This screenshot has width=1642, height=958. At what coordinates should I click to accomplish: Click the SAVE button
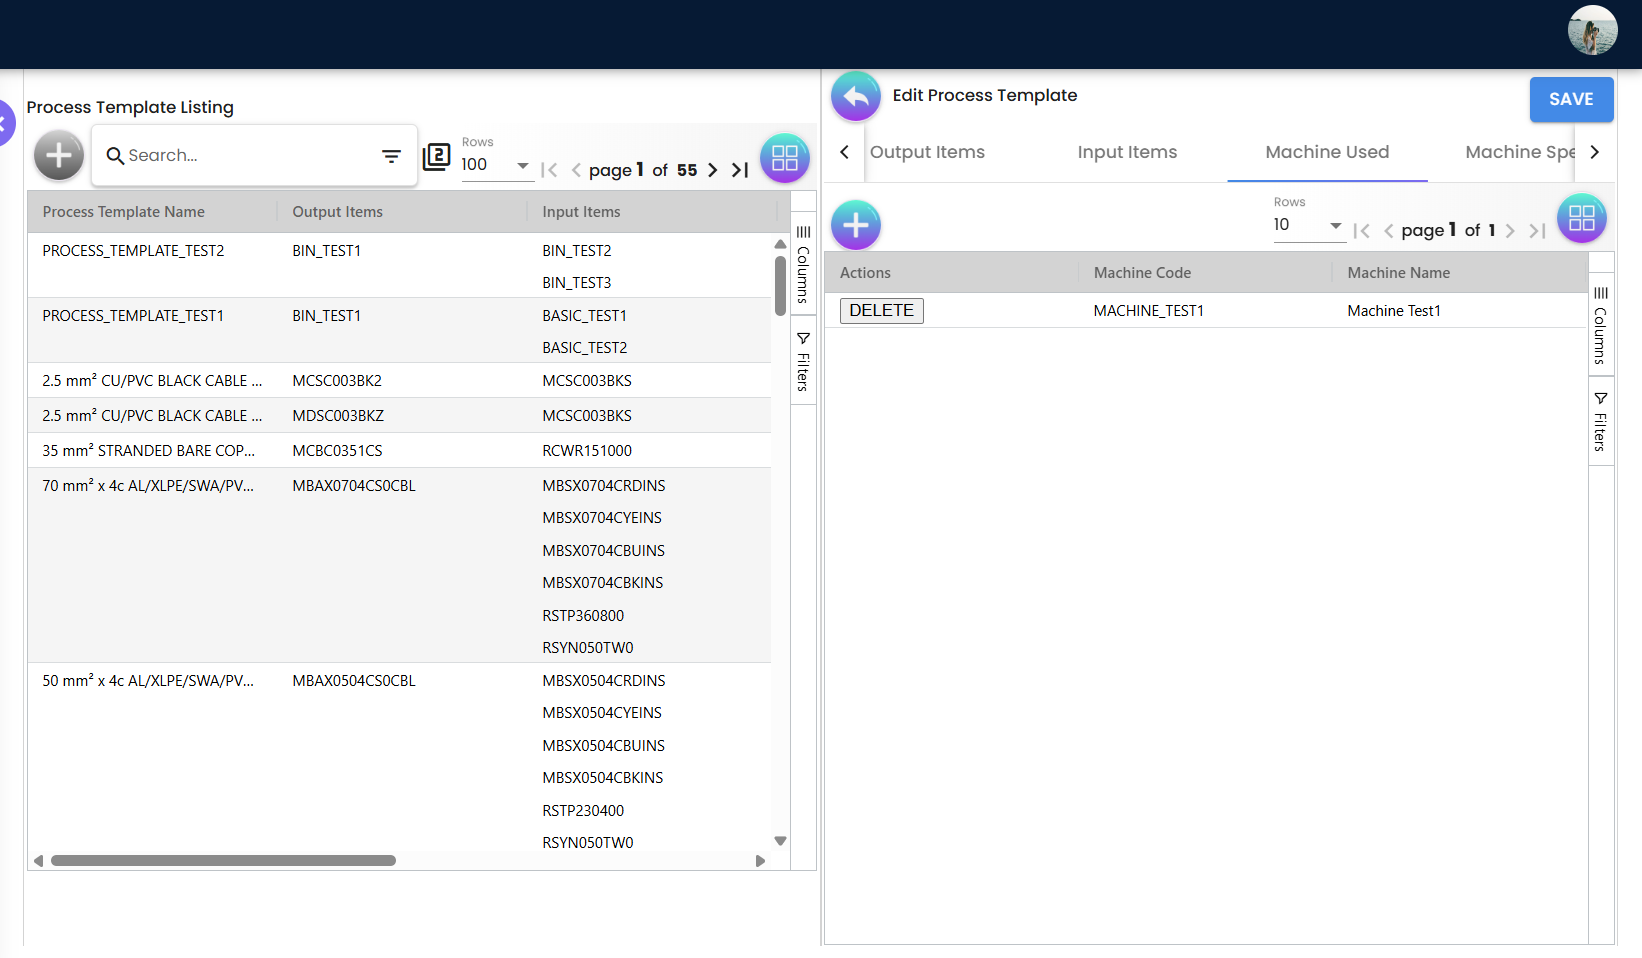click(x=1570, y=99)
